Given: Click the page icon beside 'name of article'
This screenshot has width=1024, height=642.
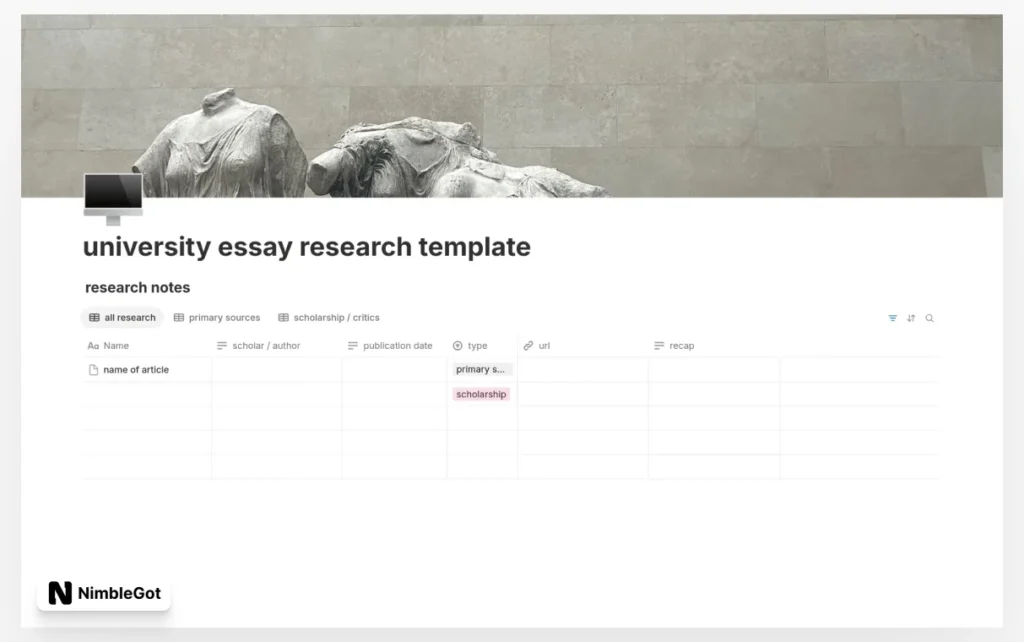Looking at the screenshot, I should pyautogui.click(x=93, y=370).
